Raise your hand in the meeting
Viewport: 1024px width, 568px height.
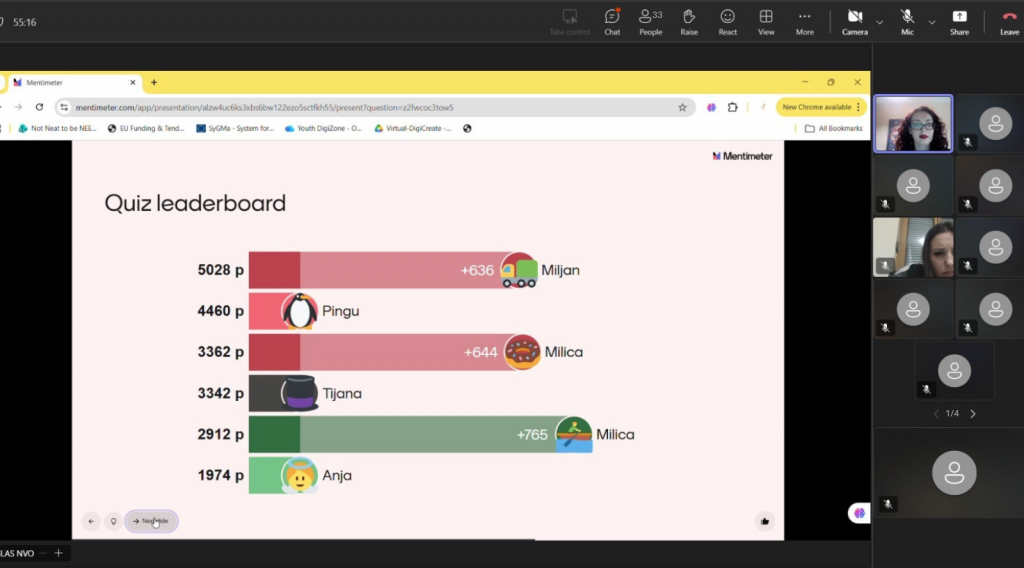point(689,20)
